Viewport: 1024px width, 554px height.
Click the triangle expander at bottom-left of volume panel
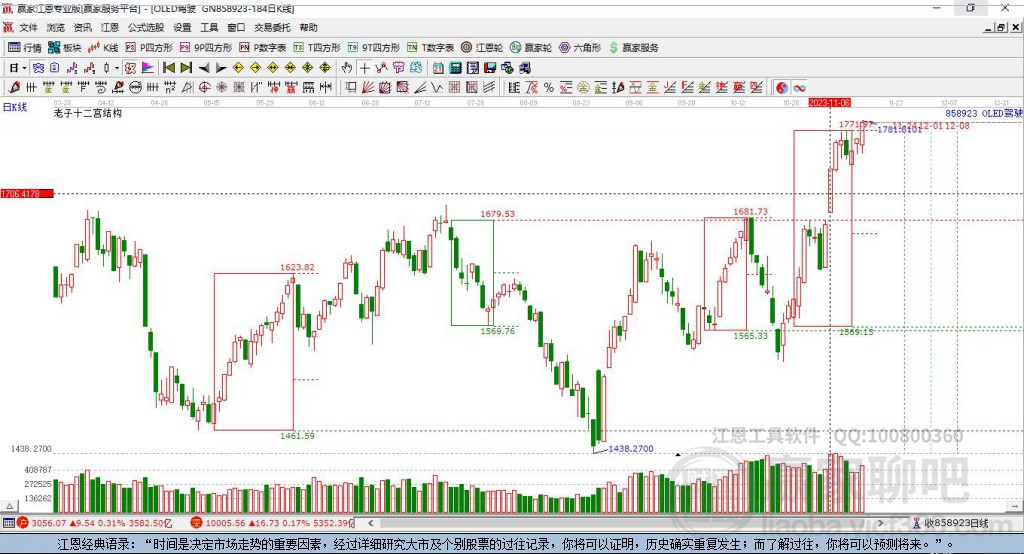coord(9,506)
